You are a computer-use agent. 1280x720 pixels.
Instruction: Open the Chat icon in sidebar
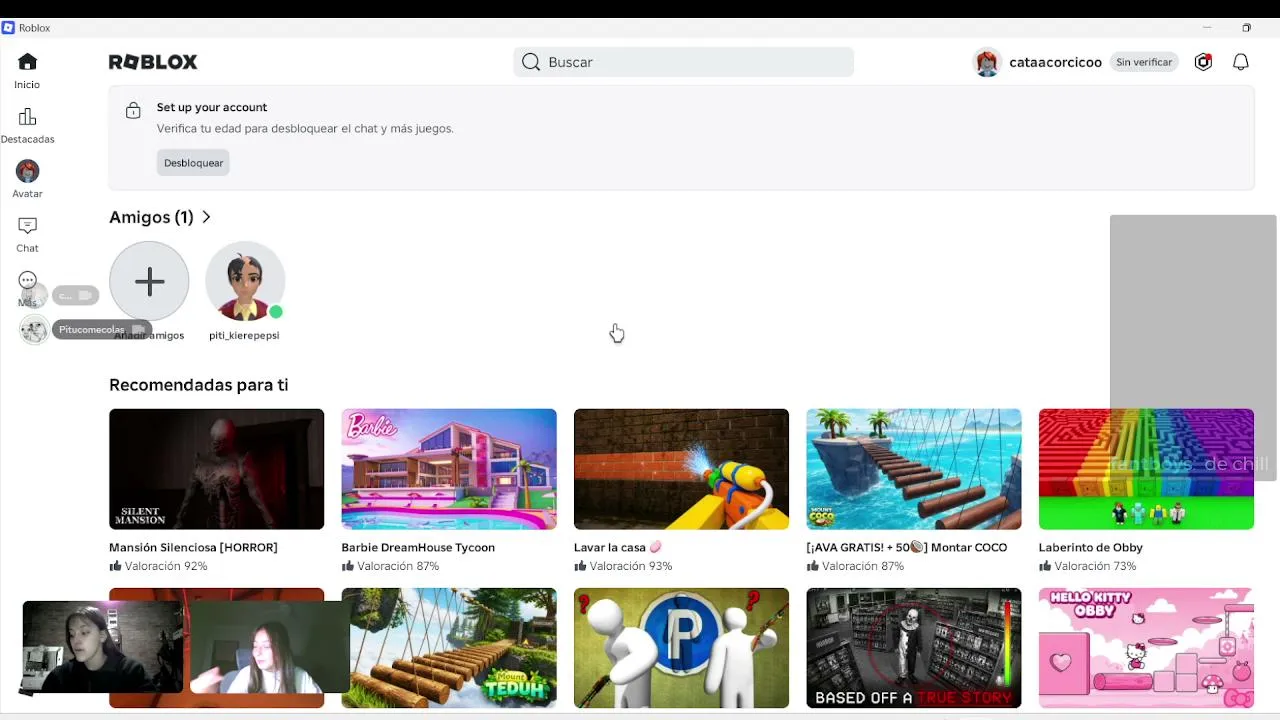click(x=27, y=226)
